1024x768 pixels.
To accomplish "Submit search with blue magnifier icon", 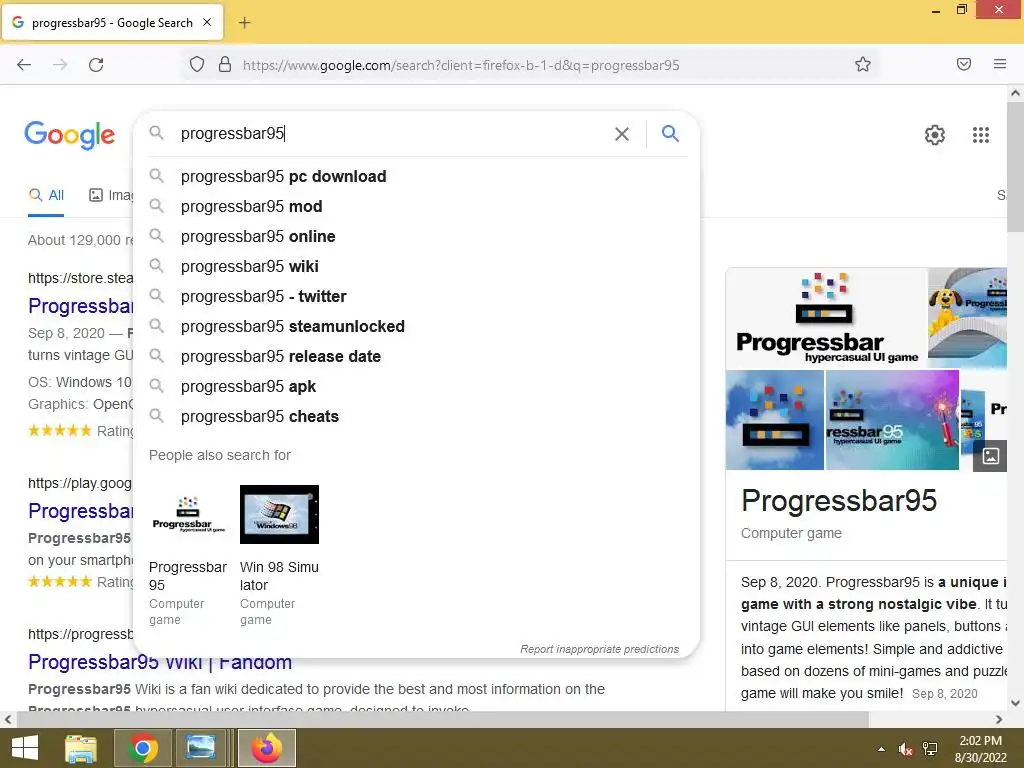I will click(x=670, y=133).
